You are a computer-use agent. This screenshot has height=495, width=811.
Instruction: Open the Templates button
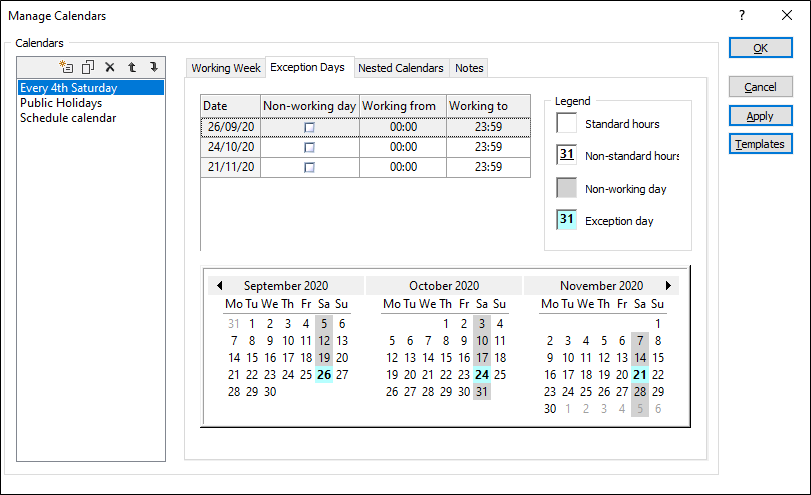click(x=760, y=144)
